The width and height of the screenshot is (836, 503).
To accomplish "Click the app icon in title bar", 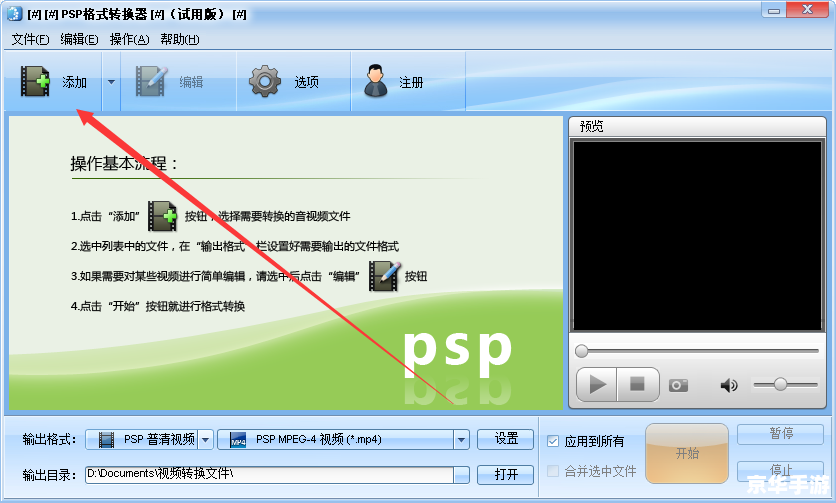I will click(x=14, y=13).
